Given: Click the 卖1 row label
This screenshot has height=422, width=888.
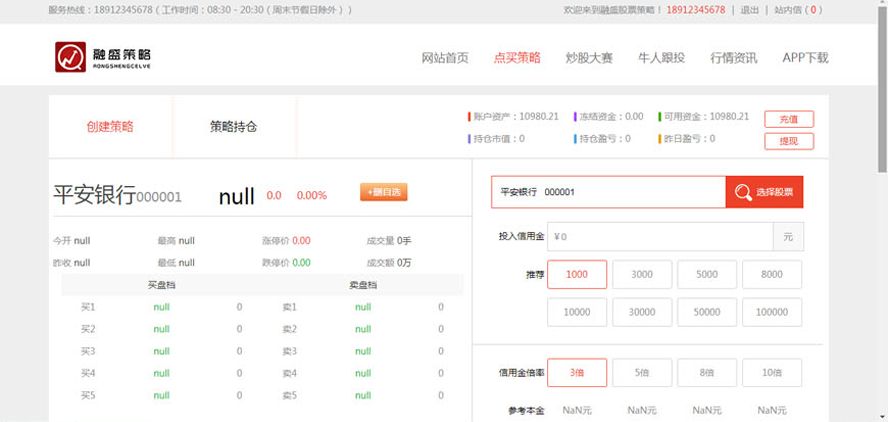Looking at the screenshot, I should [x=289, y=307].
